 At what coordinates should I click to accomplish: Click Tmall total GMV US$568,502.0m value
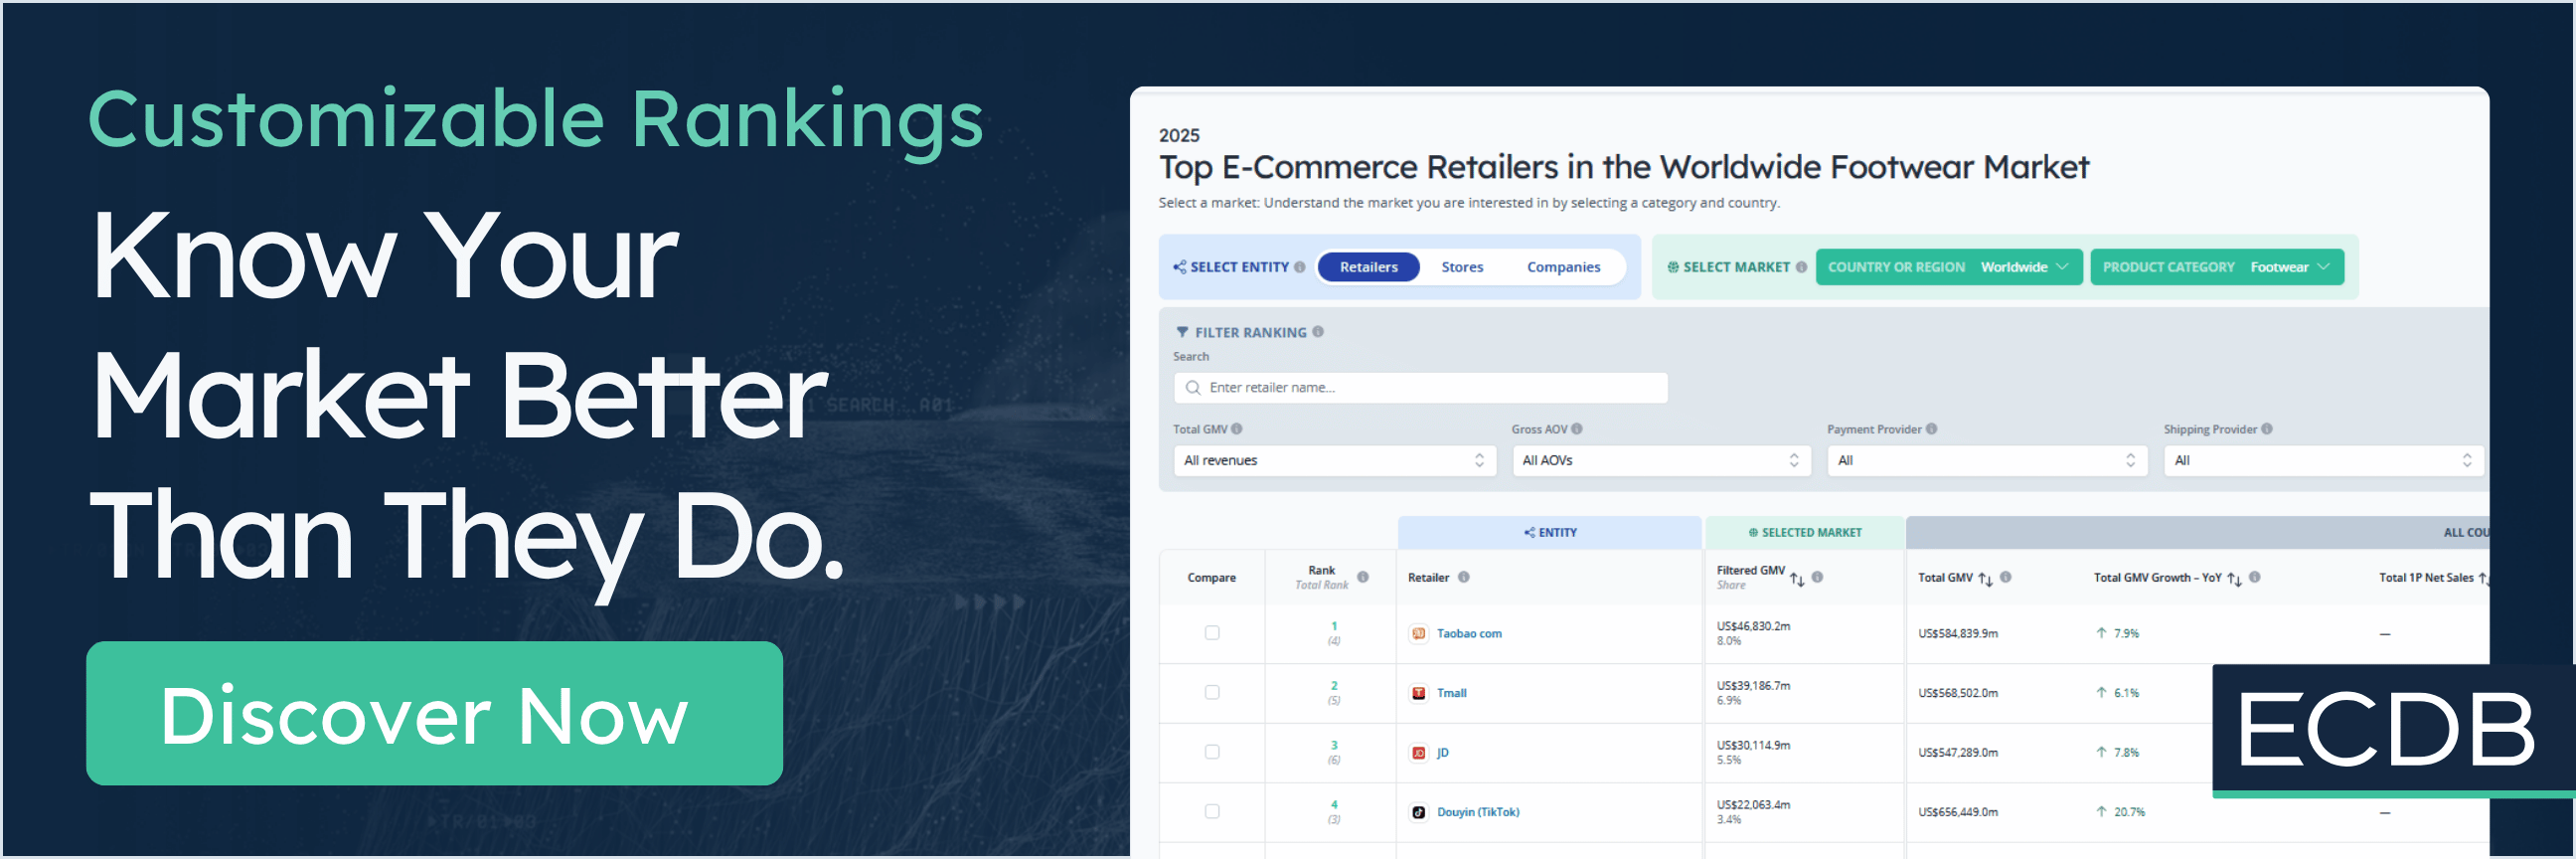tap(1958, 693)
